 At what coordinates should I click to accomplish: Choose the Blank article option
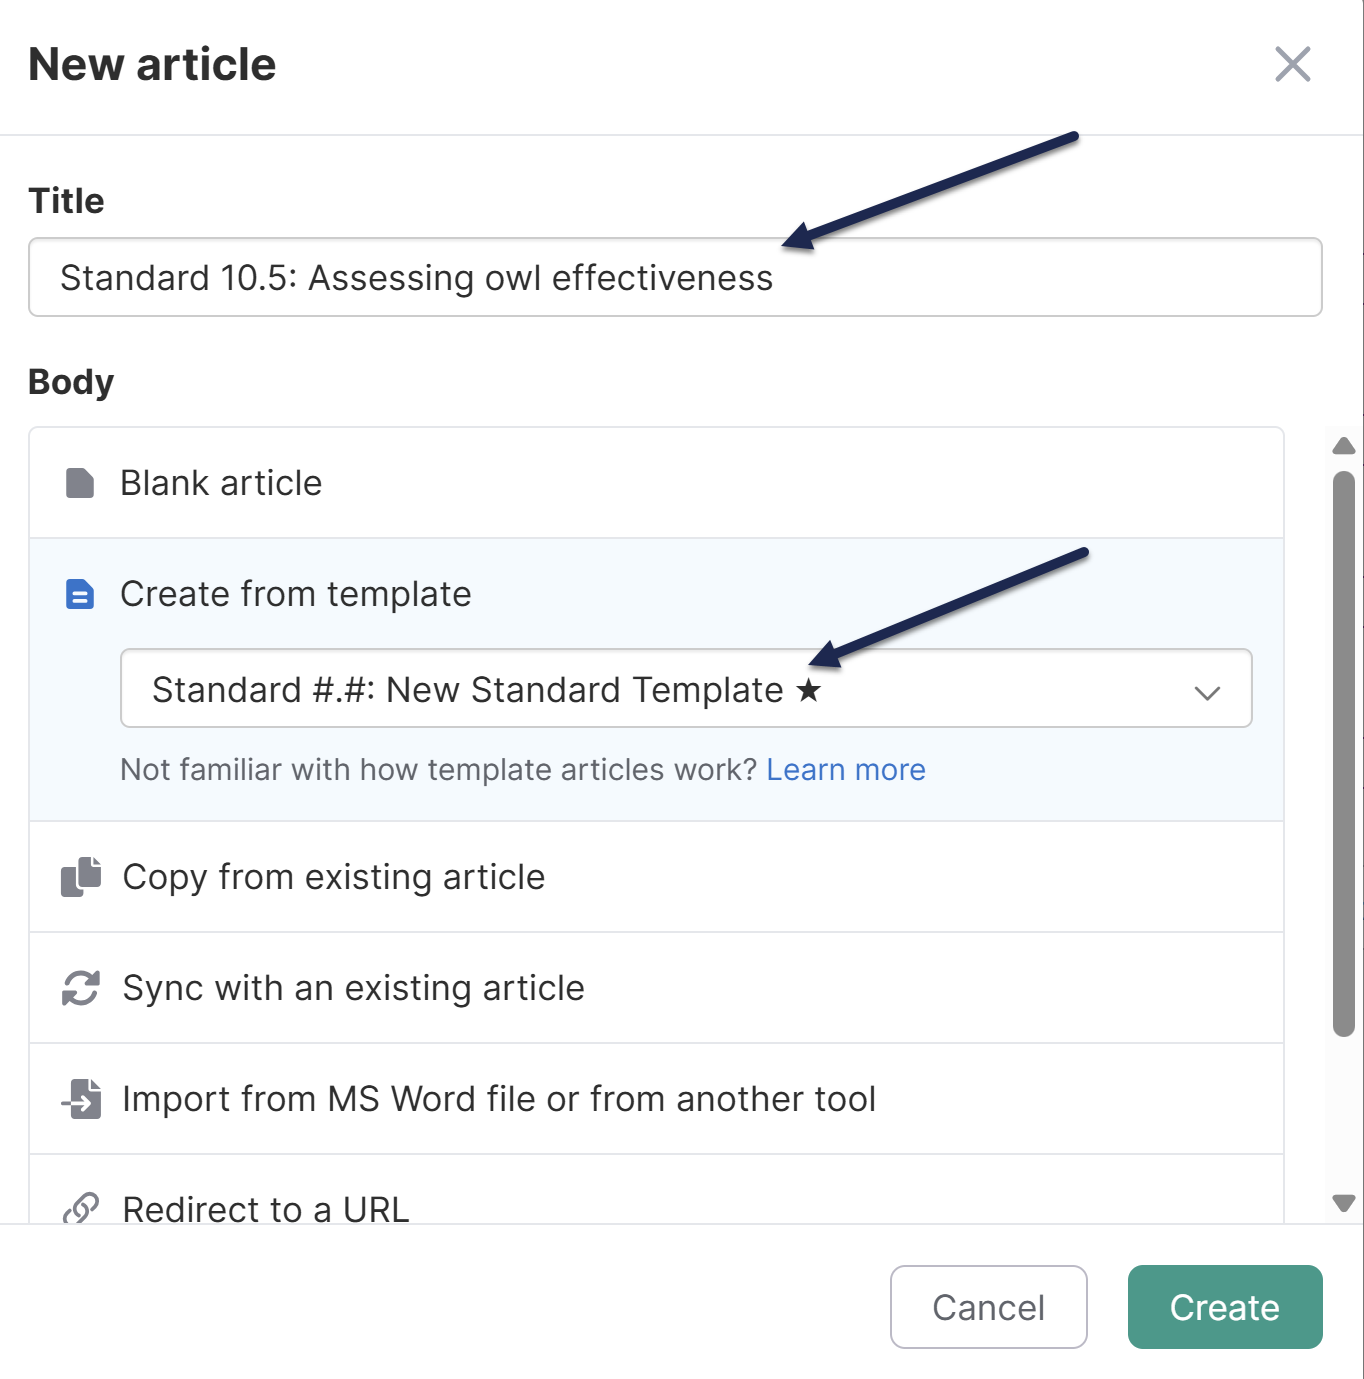coord(222,483)
